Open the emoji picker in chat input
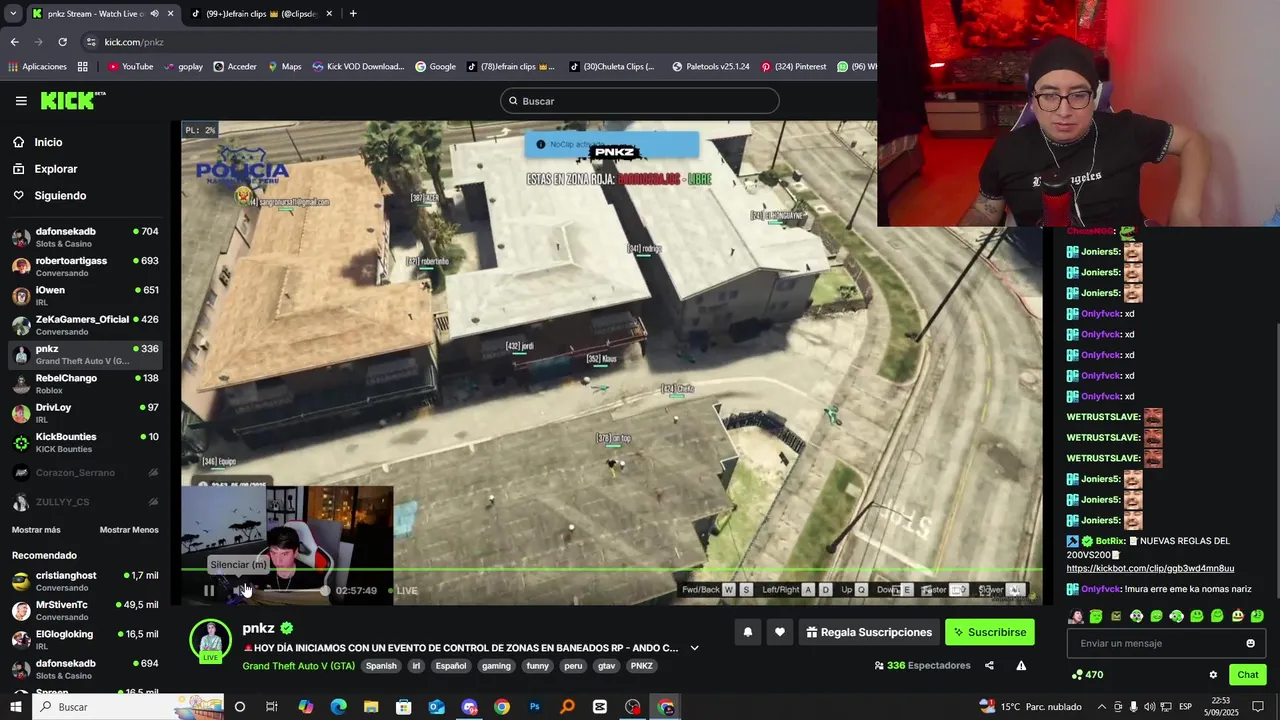This screenshot has height=720, width=1280. 1250,643
